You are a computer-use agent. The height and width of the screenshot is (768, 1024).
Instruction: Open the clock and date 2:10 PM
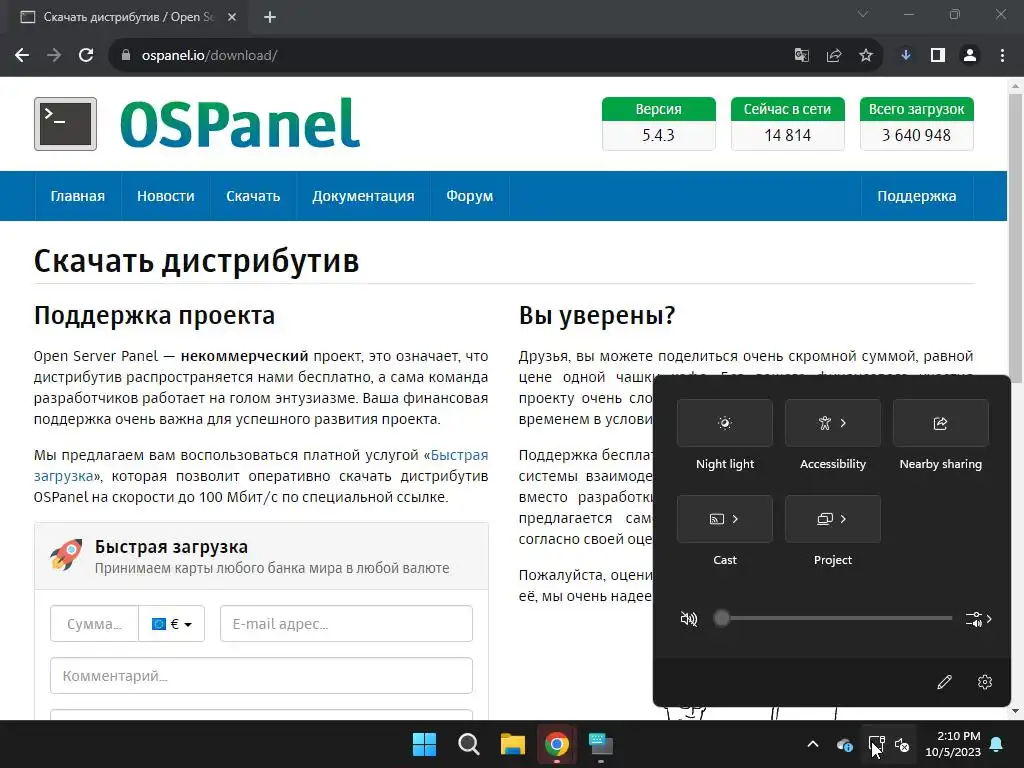(x=953, y=744)
